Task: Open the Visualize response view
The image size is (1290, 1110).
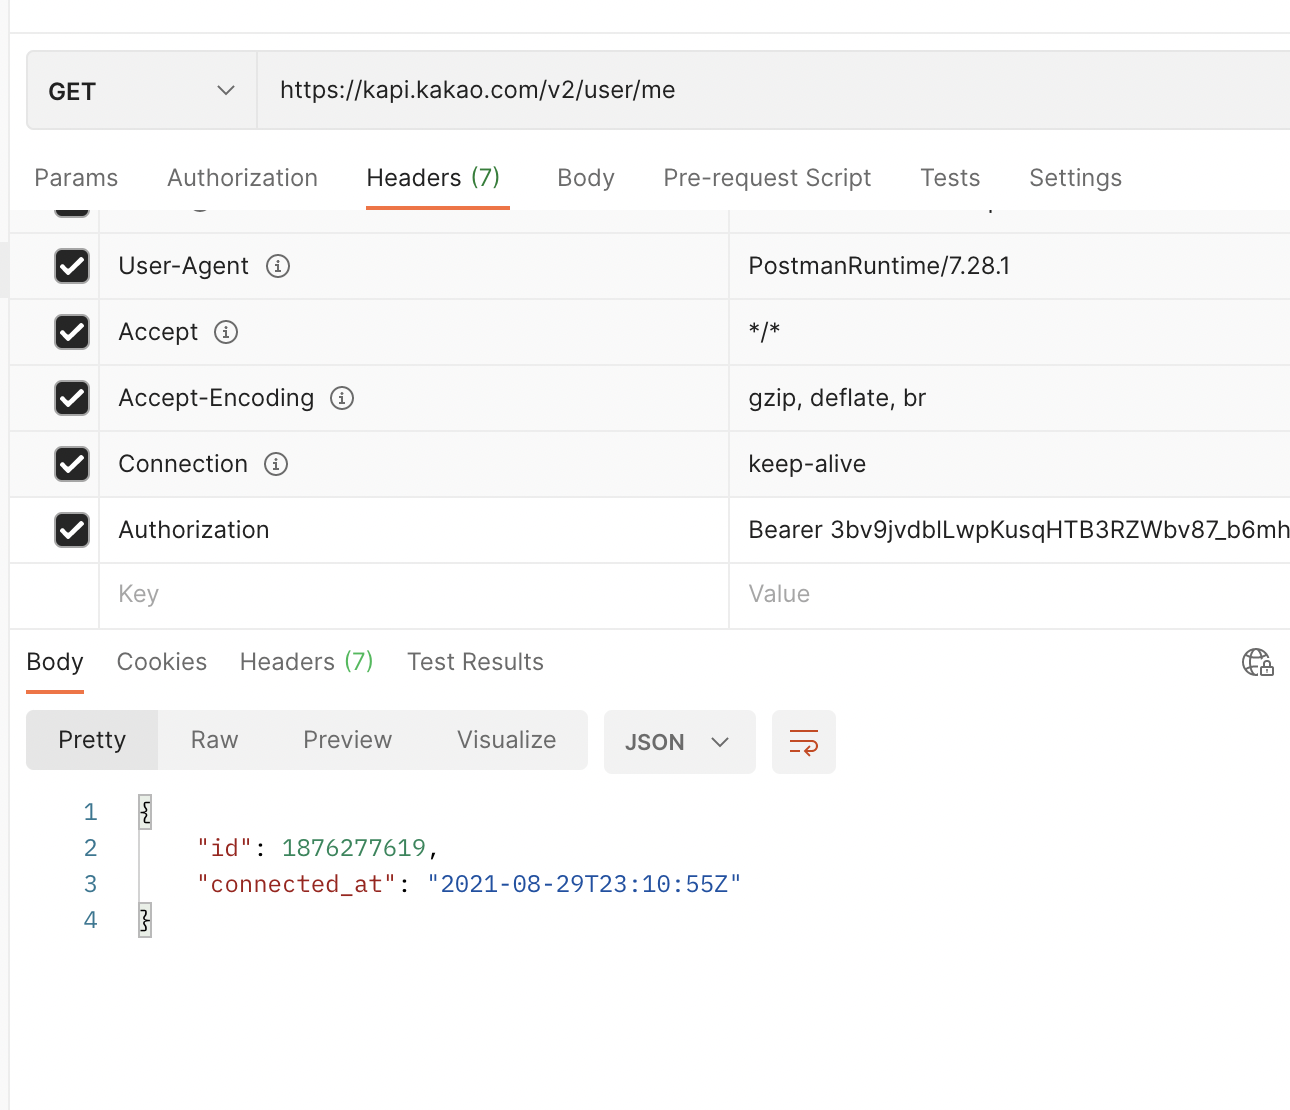Action: pos(506,740)
